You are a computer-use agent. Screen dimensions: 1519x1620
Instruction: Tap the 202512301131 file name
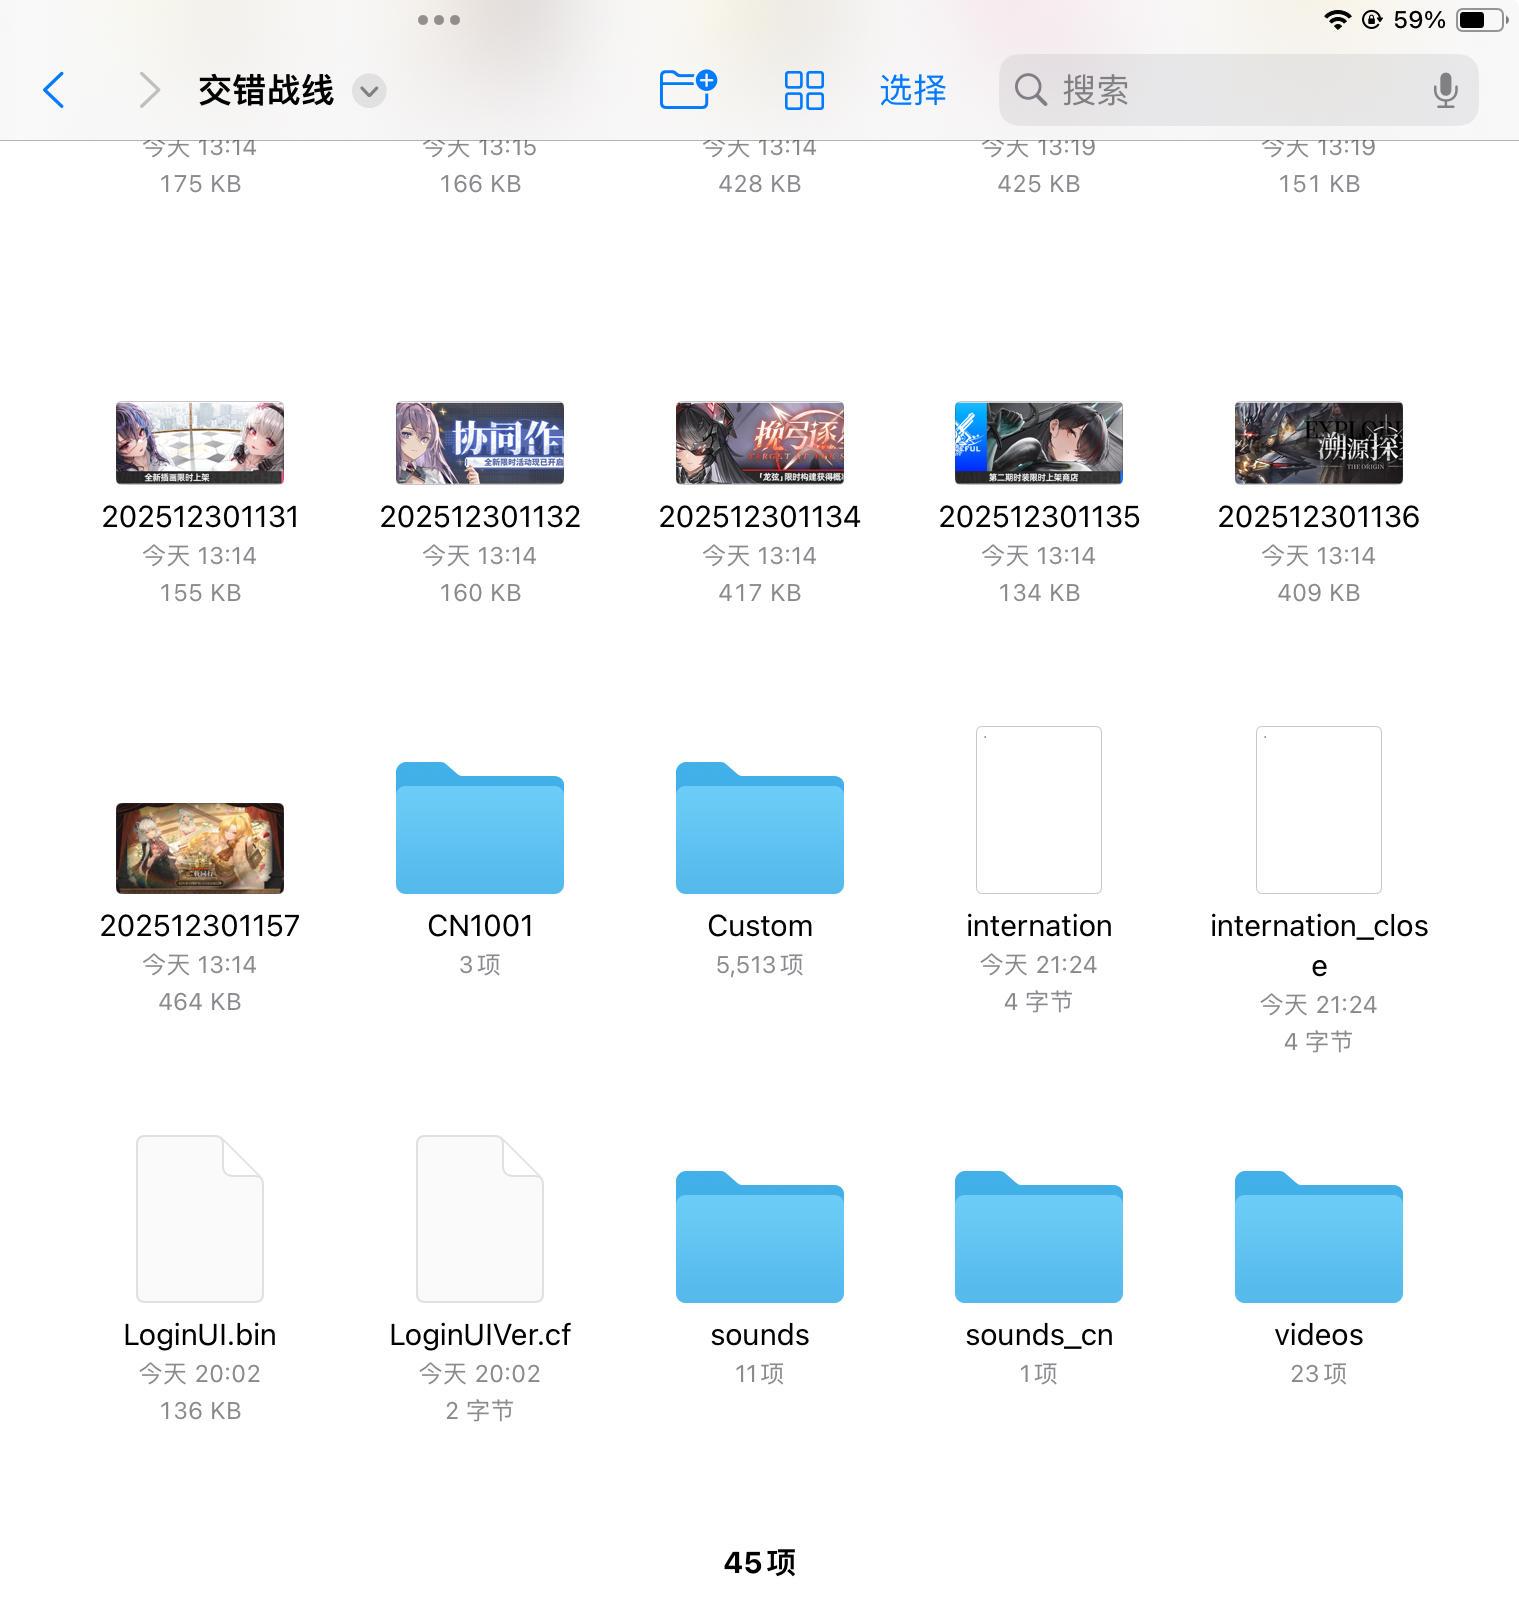point(200,517)
